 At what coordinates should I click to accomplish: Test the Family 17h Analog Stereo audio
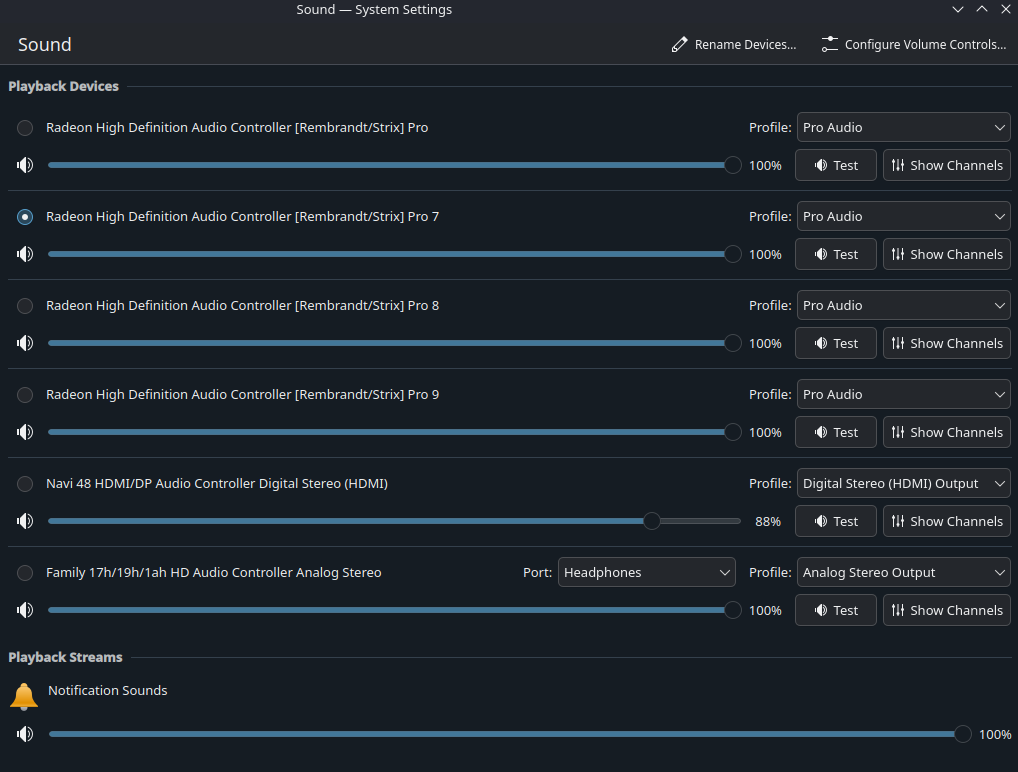point(836,610)
